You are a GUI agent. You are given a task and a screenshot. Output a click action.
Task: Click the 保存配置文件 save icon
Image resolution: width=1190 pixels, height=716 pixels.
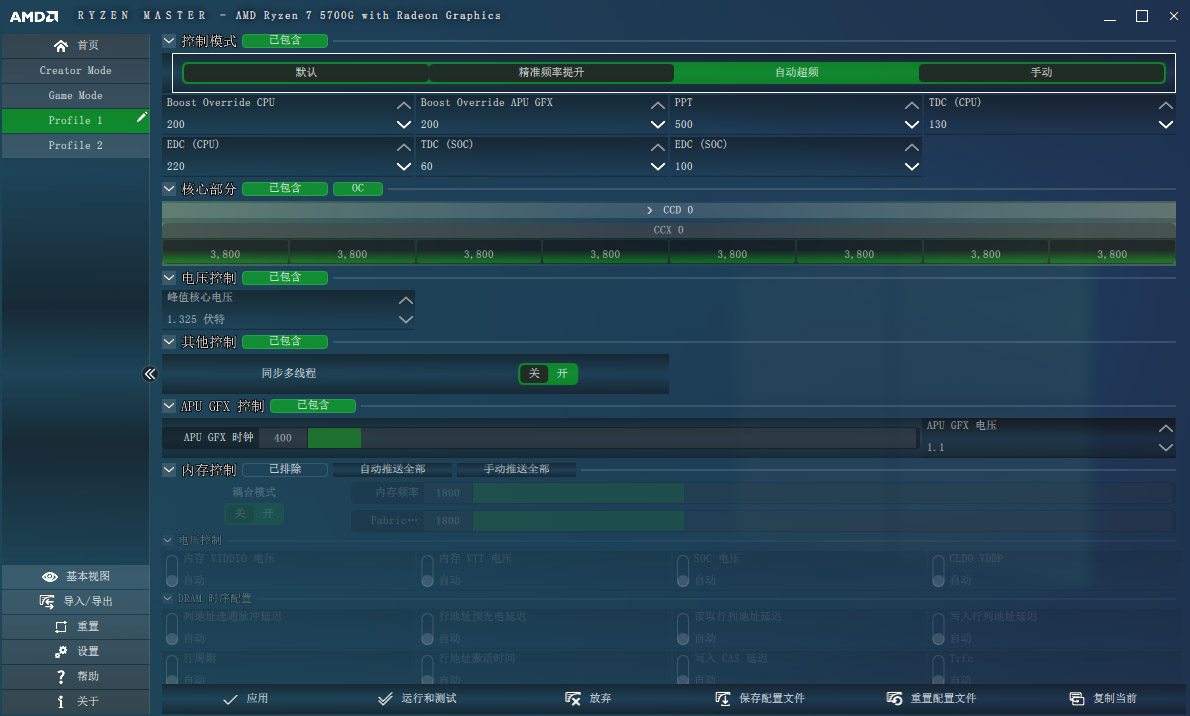(723, 699)
